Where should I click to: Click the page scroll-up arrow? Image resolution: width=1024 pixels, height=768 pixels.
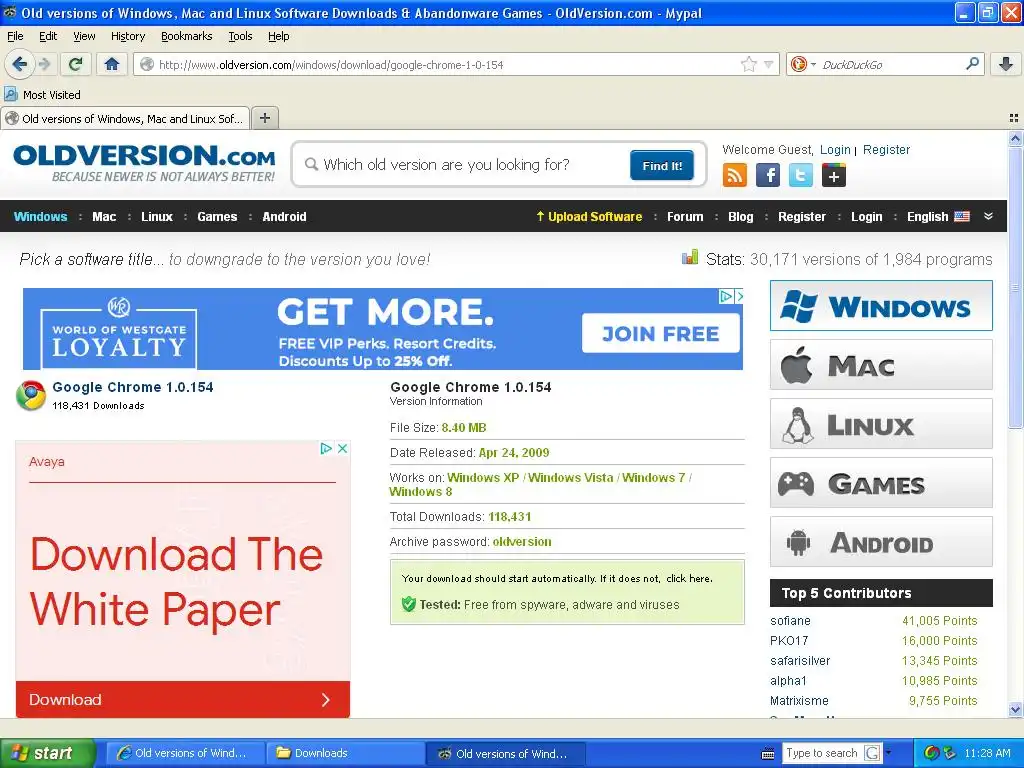[1015, 138]
